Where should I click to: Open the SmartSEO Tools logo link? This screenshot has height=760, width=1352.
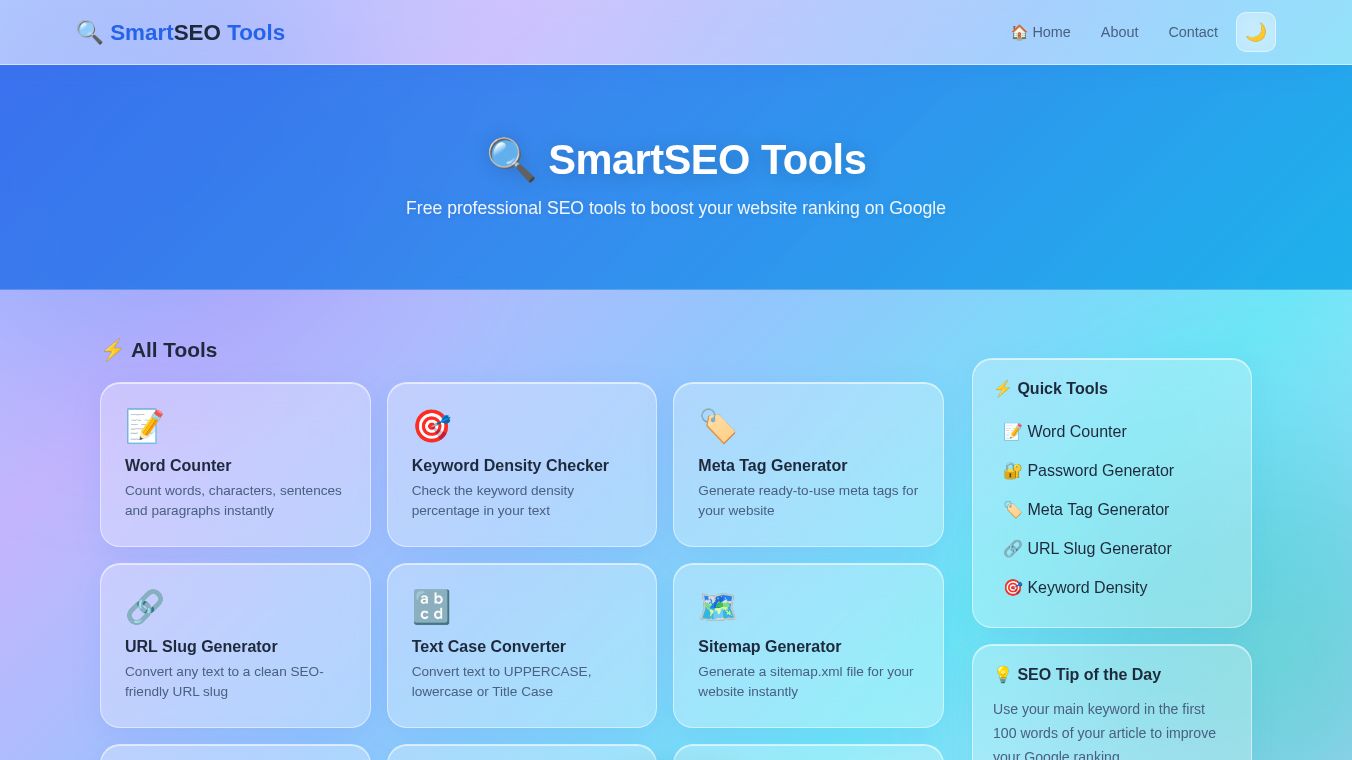click(x=181, y=32)
